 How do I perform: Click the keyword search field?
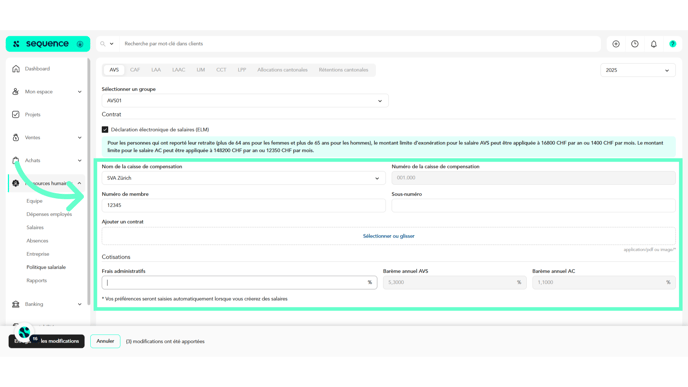click(x=360, y=44)
